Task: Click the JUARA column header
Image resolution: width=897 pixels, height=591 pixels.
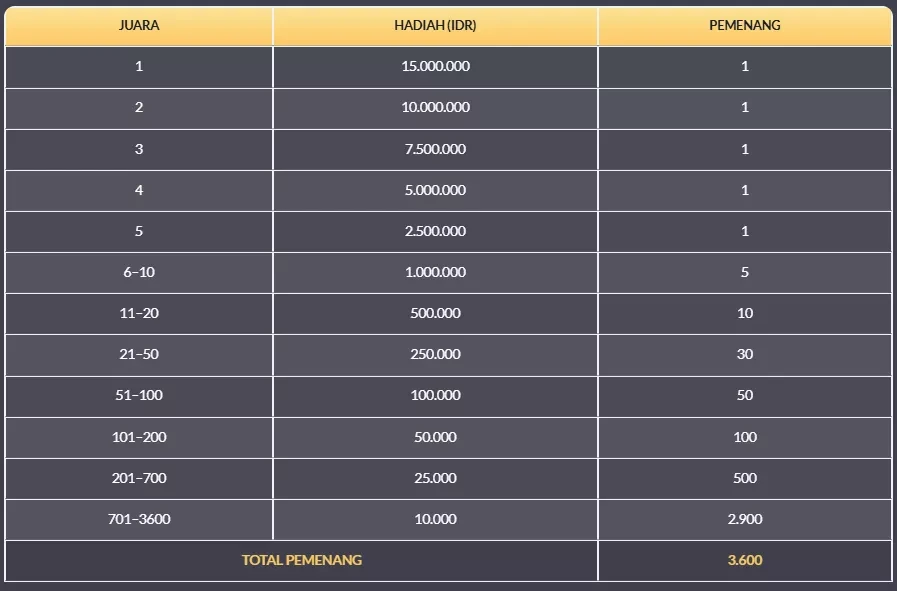Action: (x=139, y=26)
